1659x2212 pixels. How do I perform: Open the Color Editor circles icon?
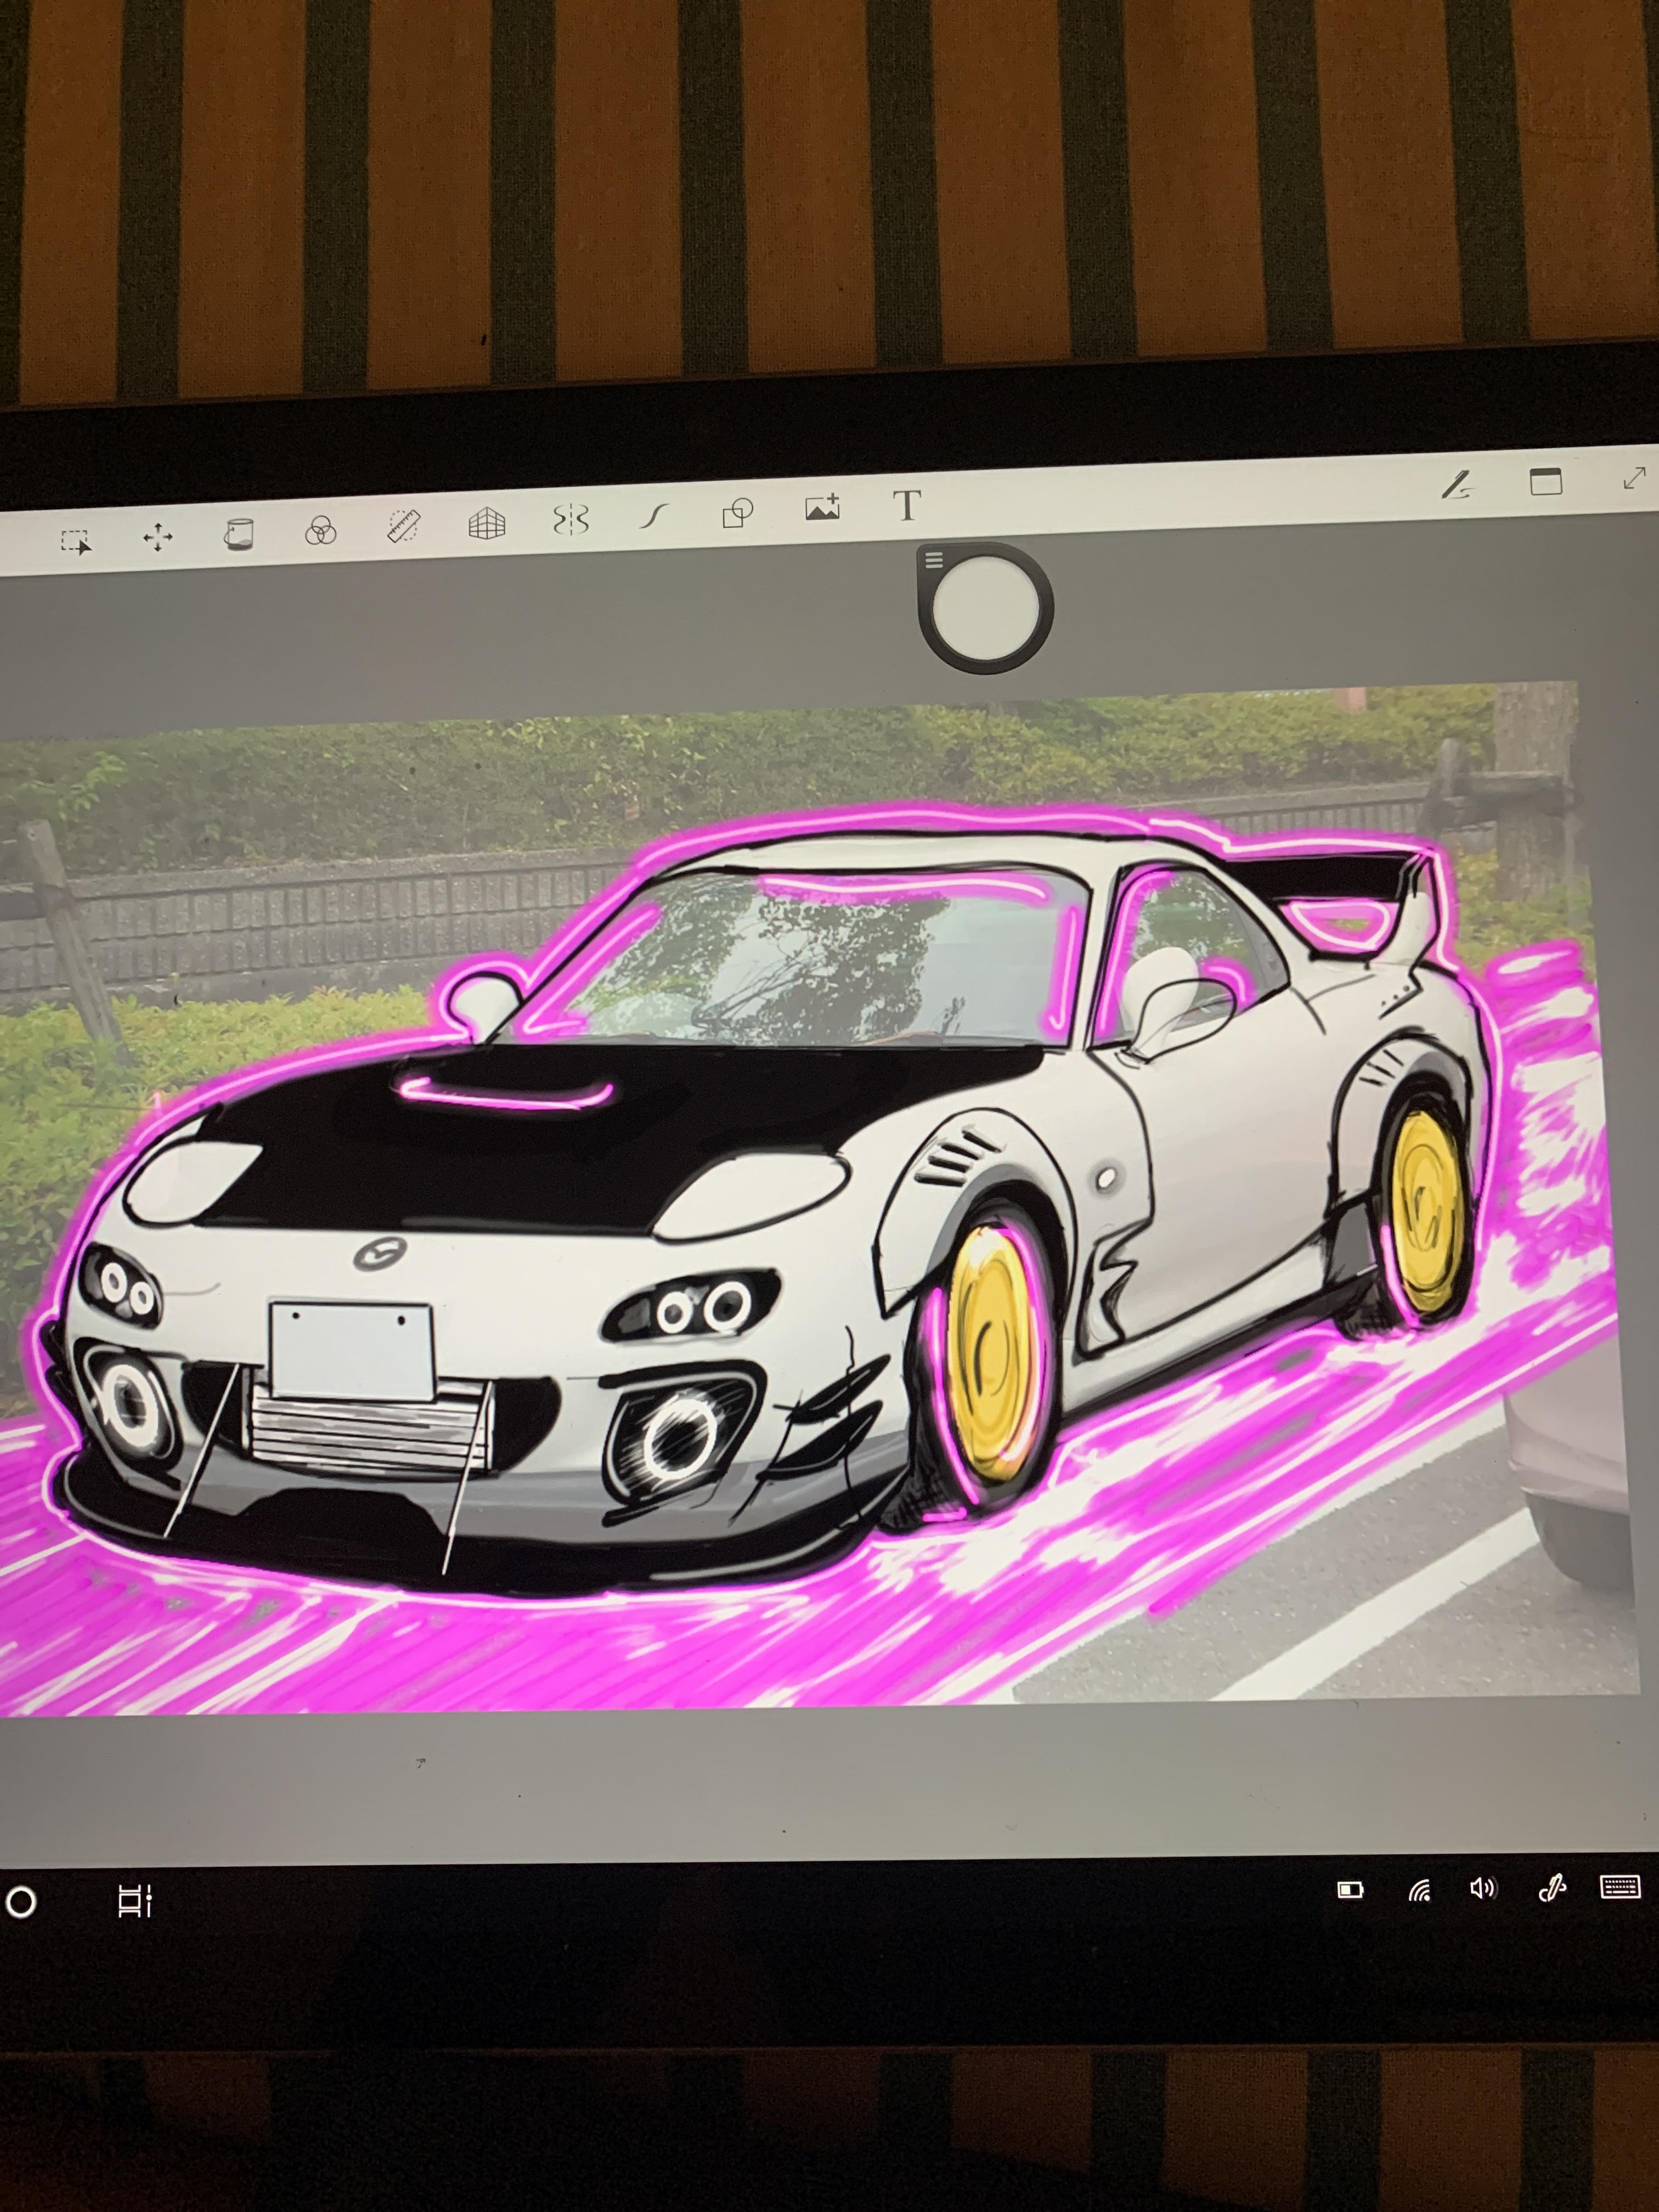(x=320, y=530)
